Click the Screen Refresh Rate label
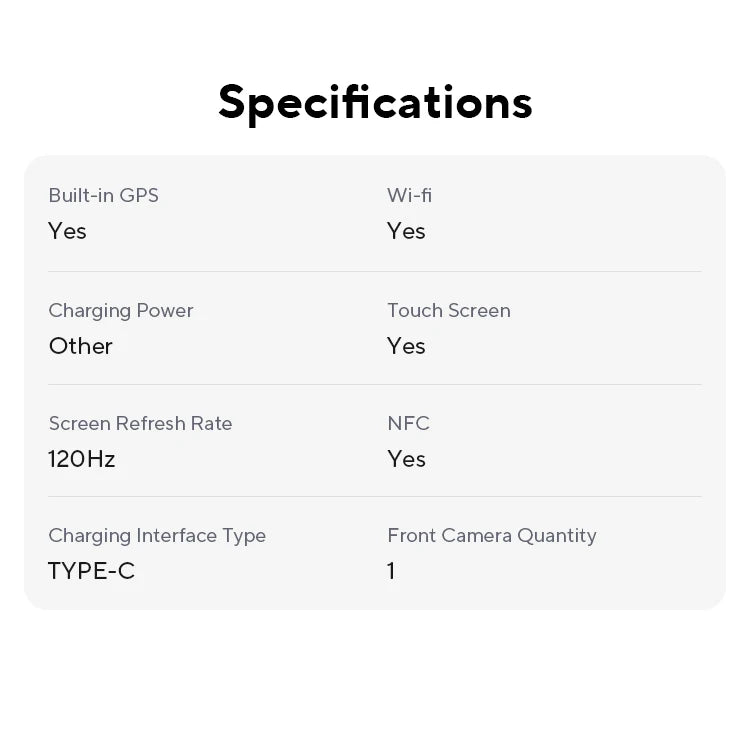The height and width of the screenshot is (750, 750). 140,423
